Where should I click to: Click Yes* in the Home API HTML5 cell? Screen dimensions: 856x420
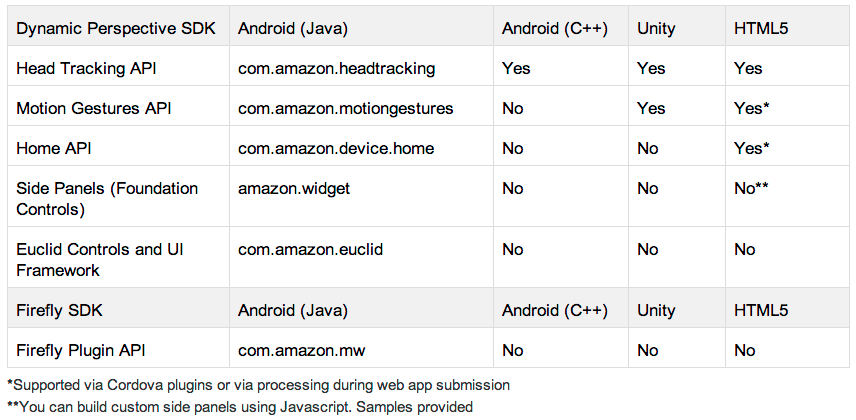coord(751,148)
